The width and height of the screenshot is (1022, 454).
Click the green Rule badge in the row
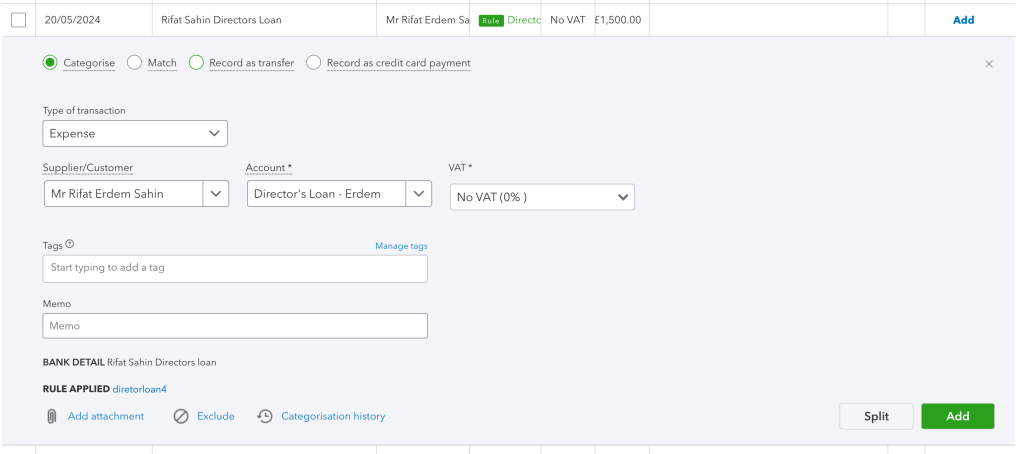(x=491, y=21)
